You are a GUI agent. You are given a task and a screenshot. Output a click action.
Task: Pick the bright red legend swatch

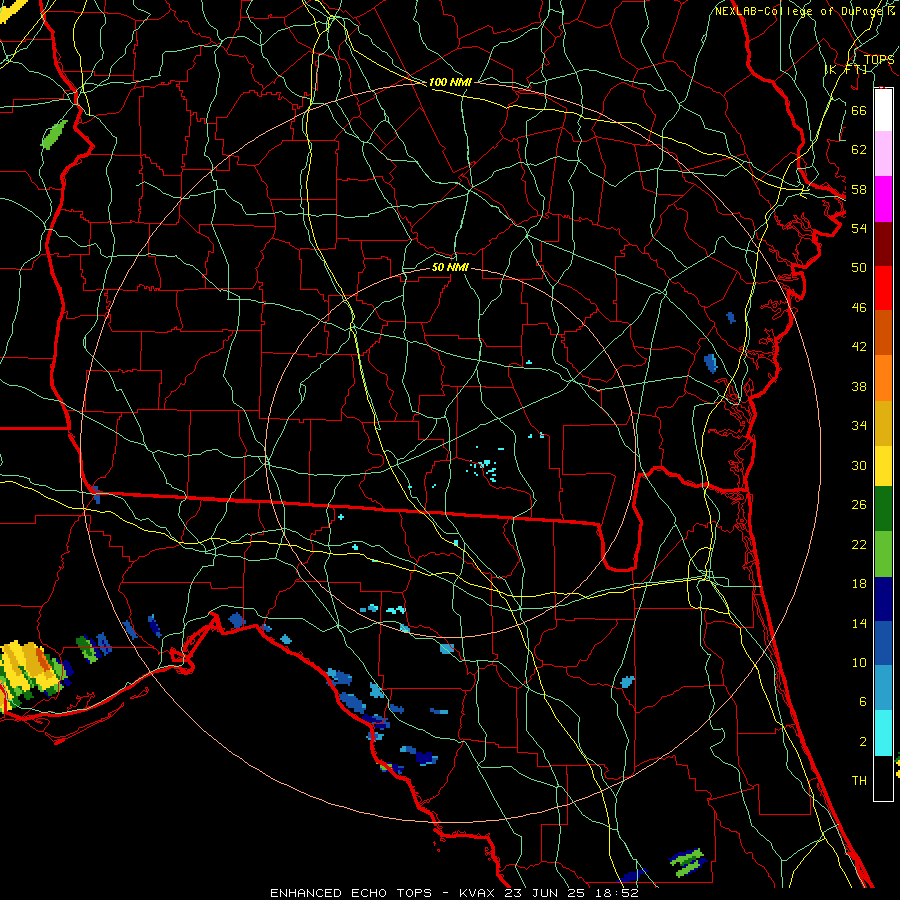click(x=883, y=288)
